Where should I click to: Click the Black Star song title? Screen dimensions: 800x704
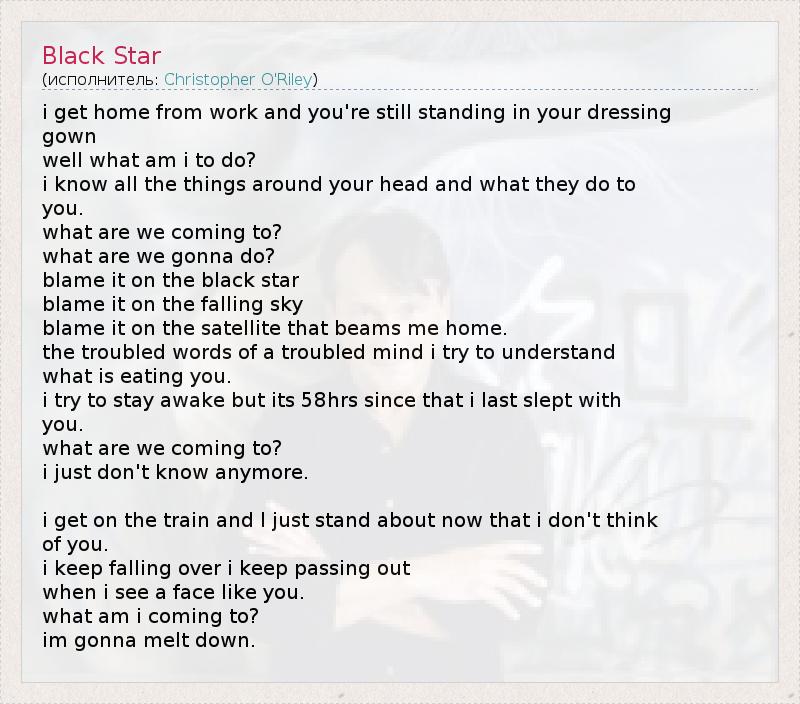[x=101, y=55]
